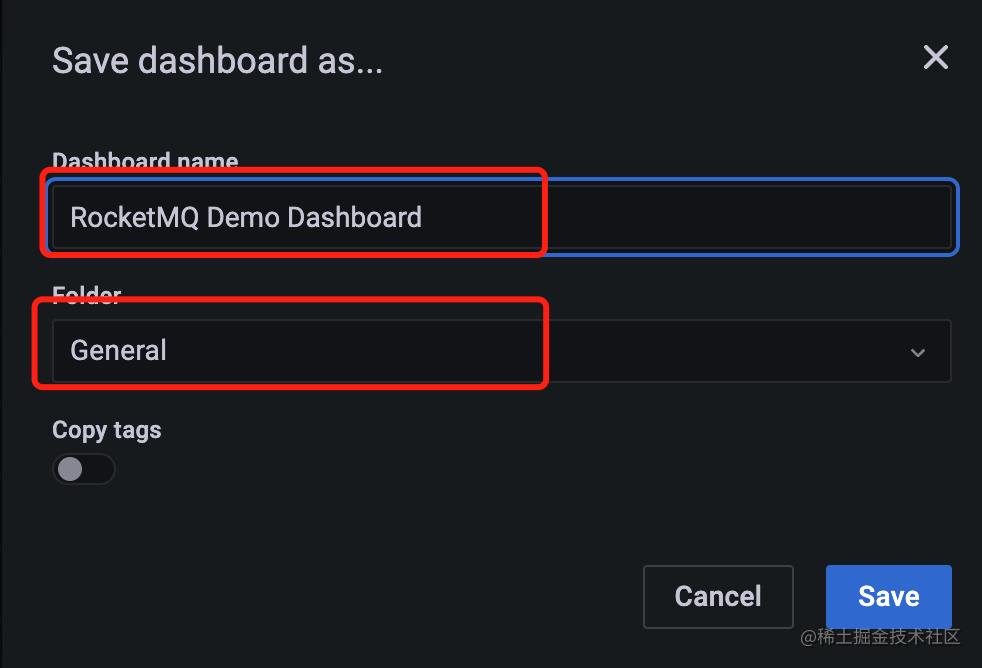Click the Folder label
The width and height of the screenshot is (982, 668).
pyautogui.click(x=86, y=294)
